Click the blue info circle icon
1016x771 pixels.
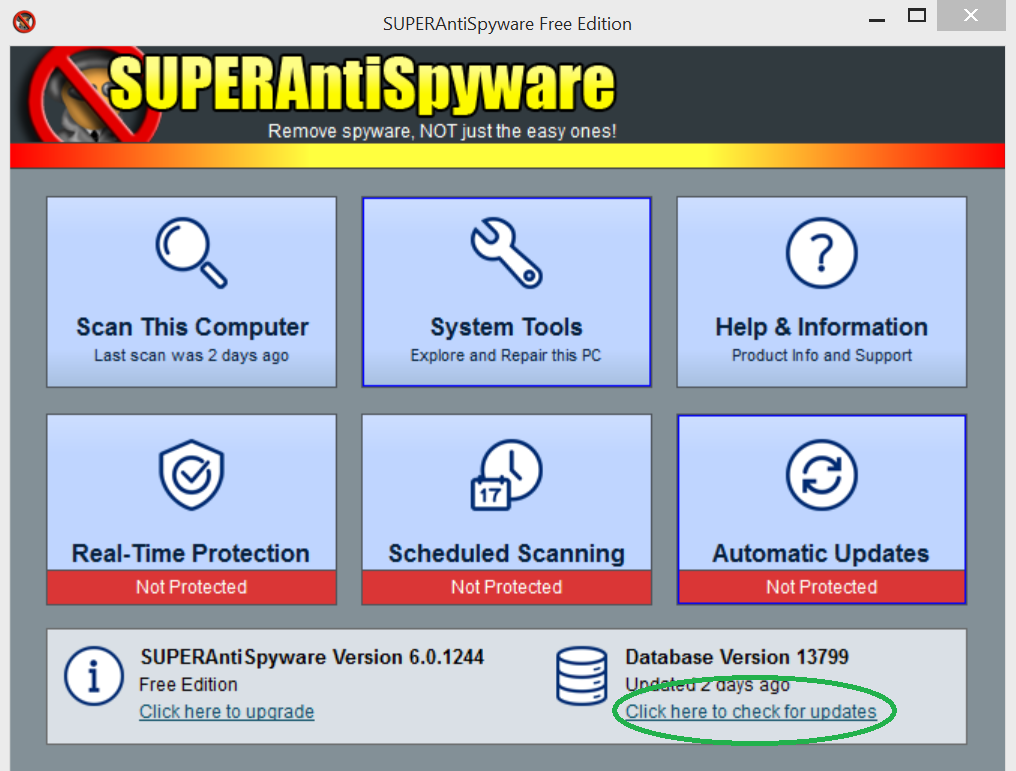click(x=94, y=676)
